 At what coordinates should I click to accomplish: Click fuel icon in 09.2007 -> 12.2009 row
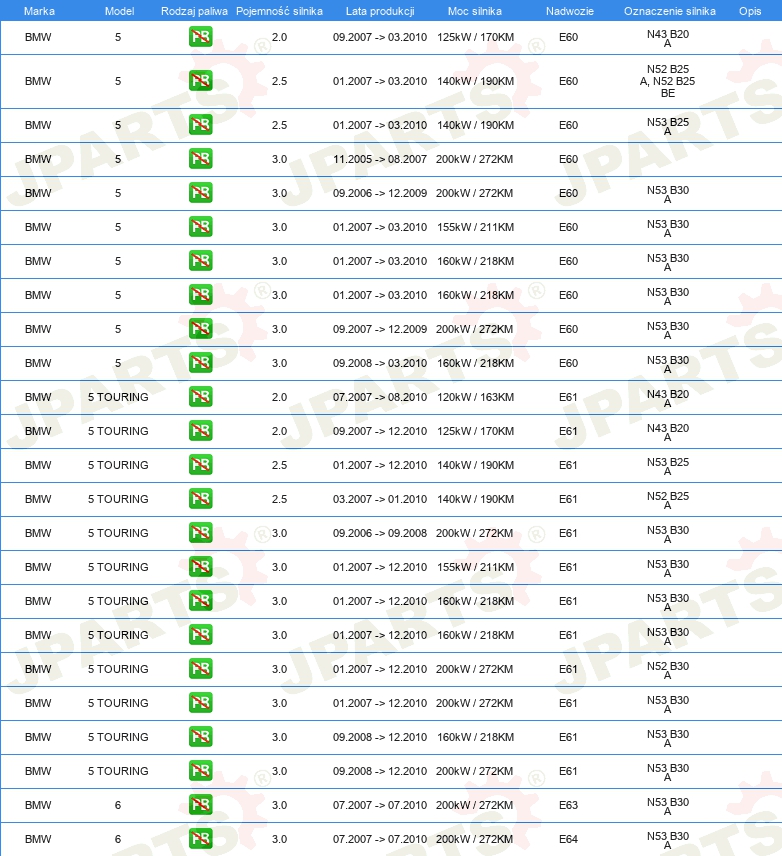200,329
